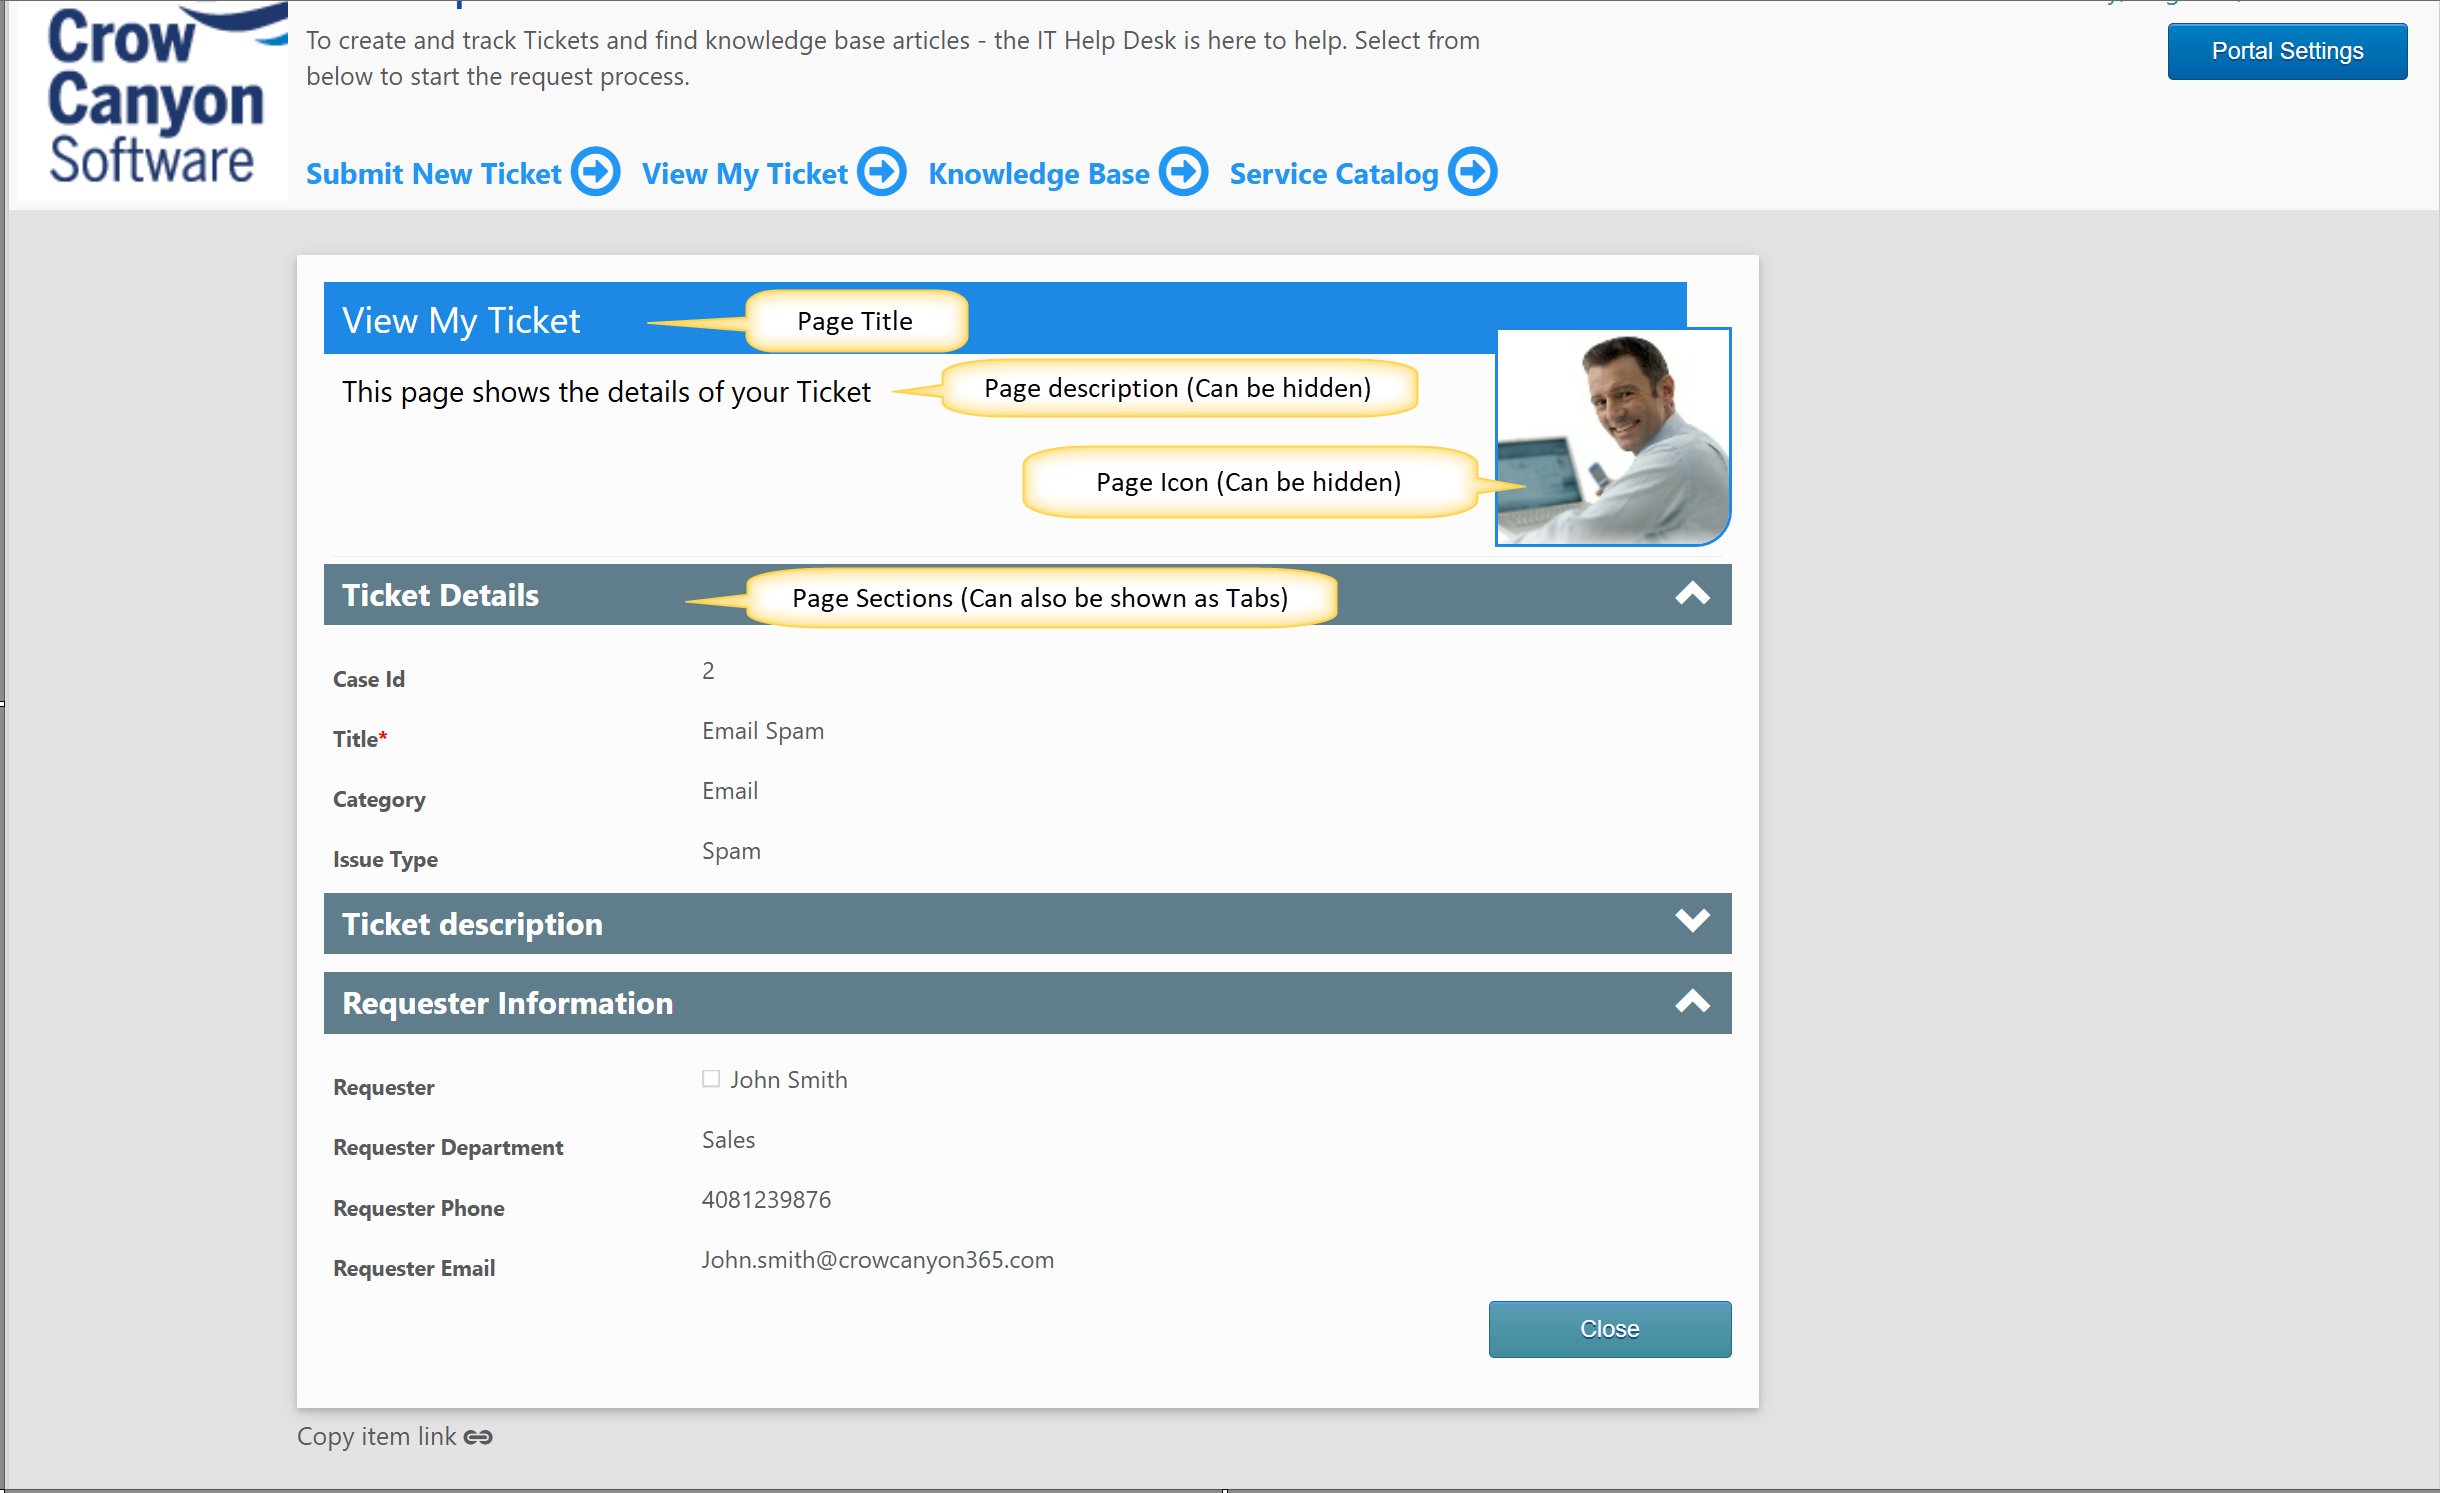Select the View My Ticket tab

pyautogui.click(x=744, y=171)
